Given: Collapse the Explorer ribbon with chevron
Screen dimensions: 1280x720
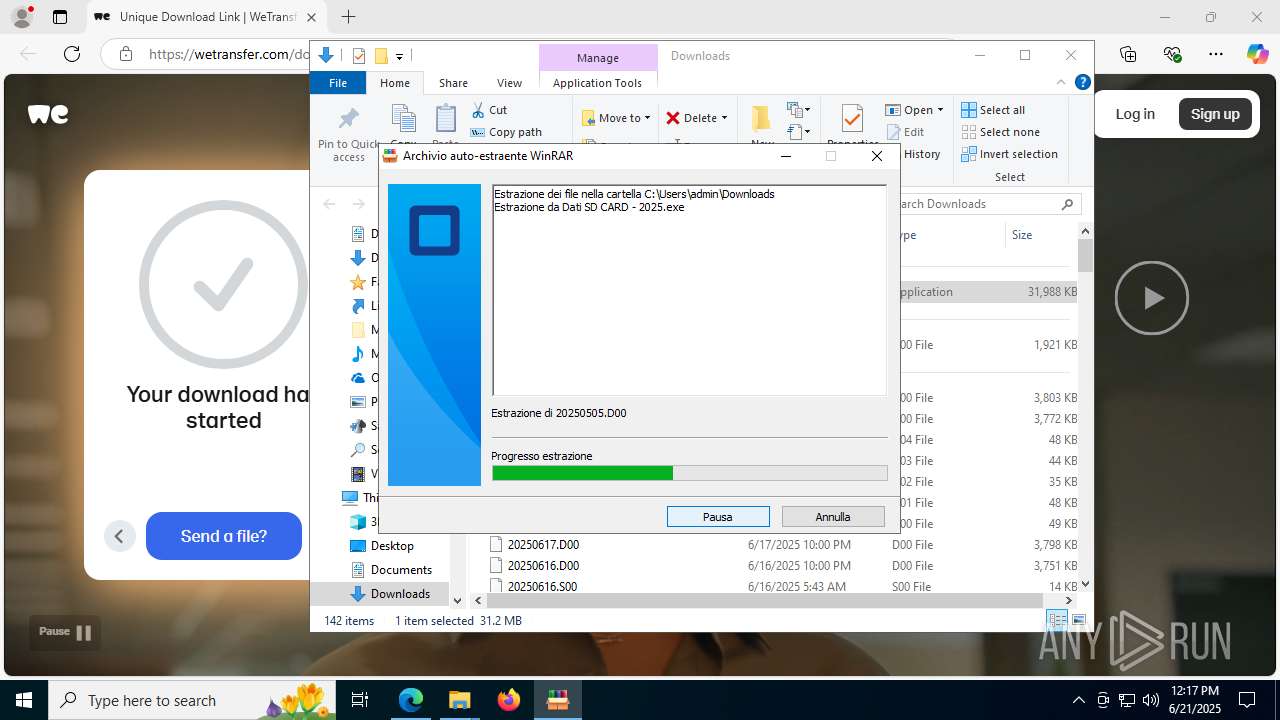Looking at the screenshot, I should pos(1062,83).
